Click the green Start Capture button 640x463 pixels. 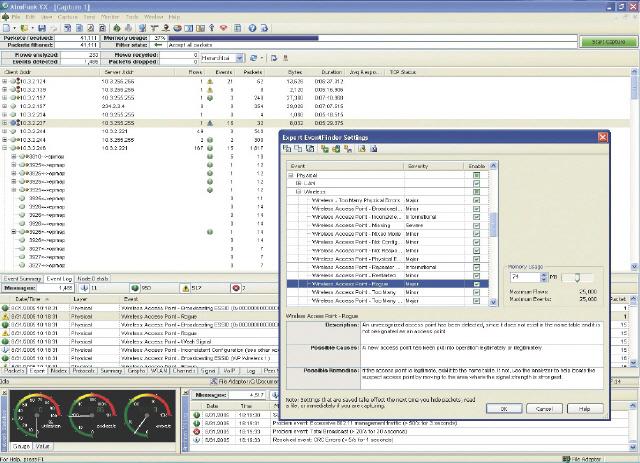tap(608, 42)
